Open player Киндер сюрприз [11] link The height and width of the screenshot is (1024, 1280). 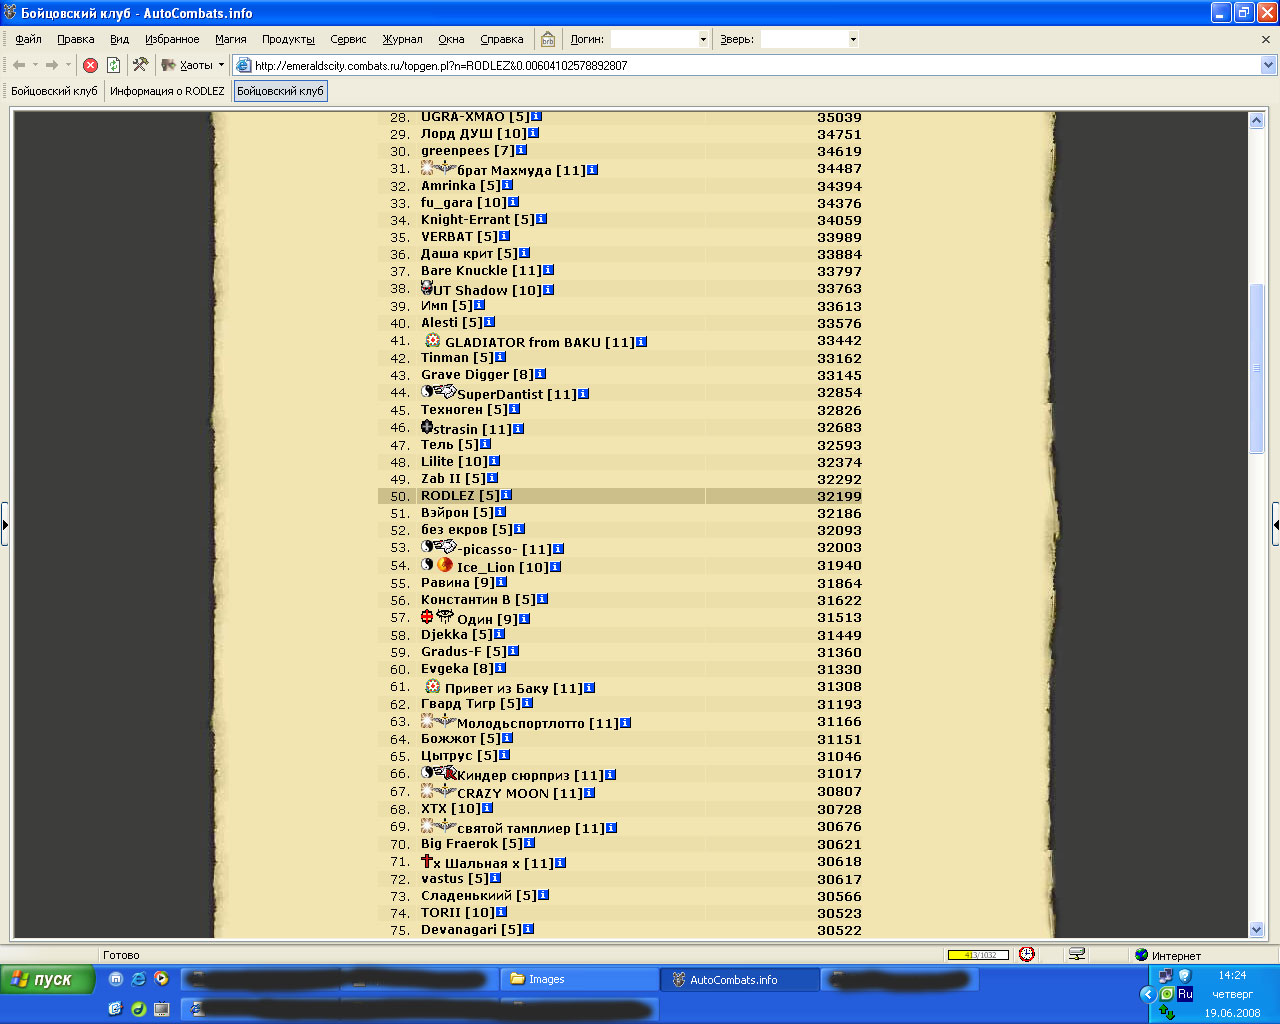pos(530,775)
